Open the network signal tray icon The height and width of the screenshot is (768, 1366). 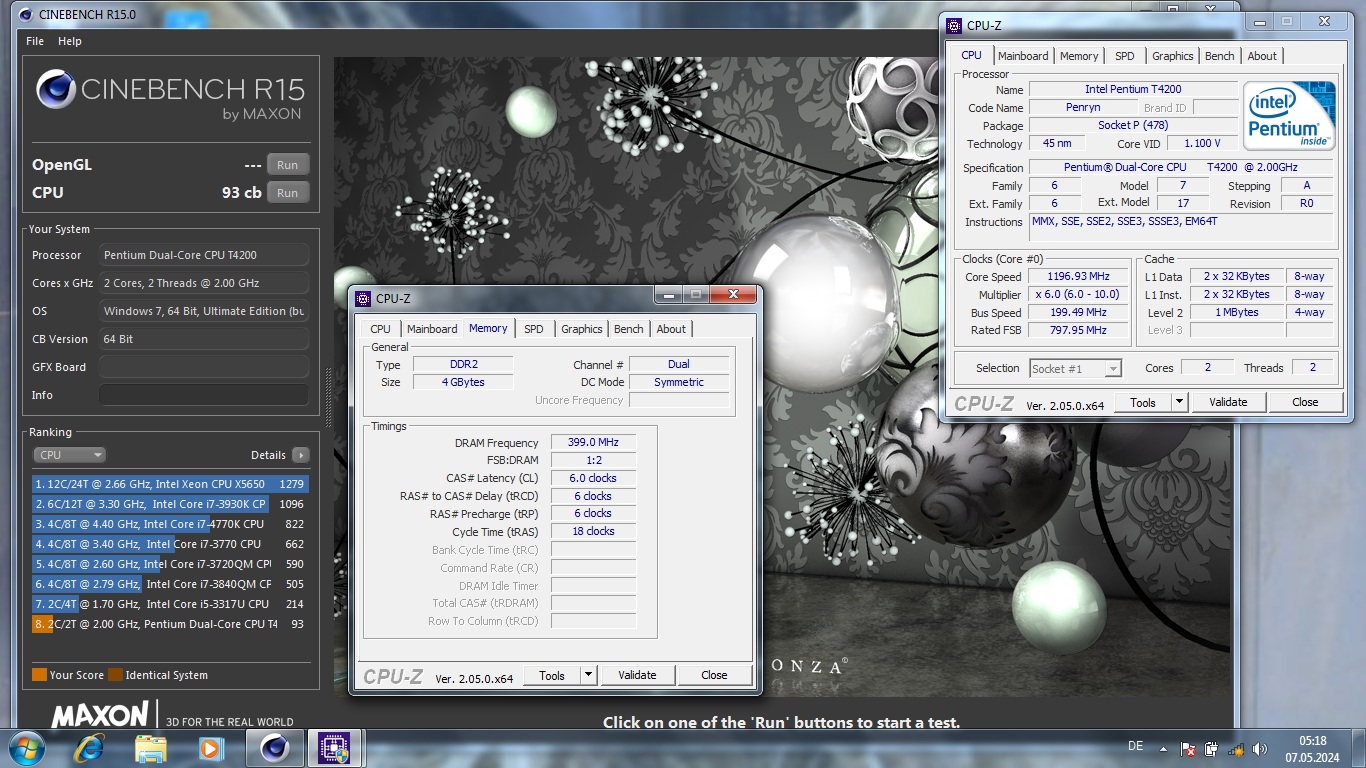1236,749
